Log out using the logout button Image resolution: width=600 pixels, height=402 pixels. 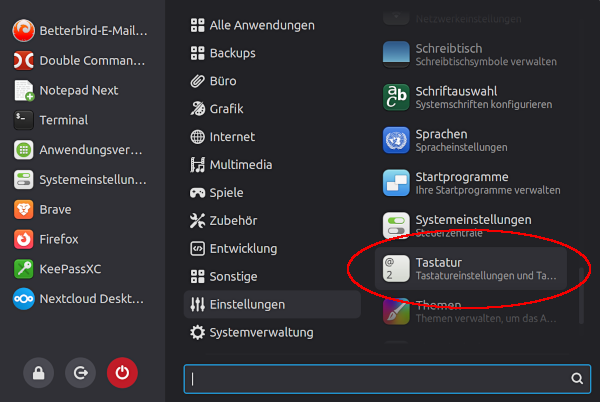(x=80, y=373)
